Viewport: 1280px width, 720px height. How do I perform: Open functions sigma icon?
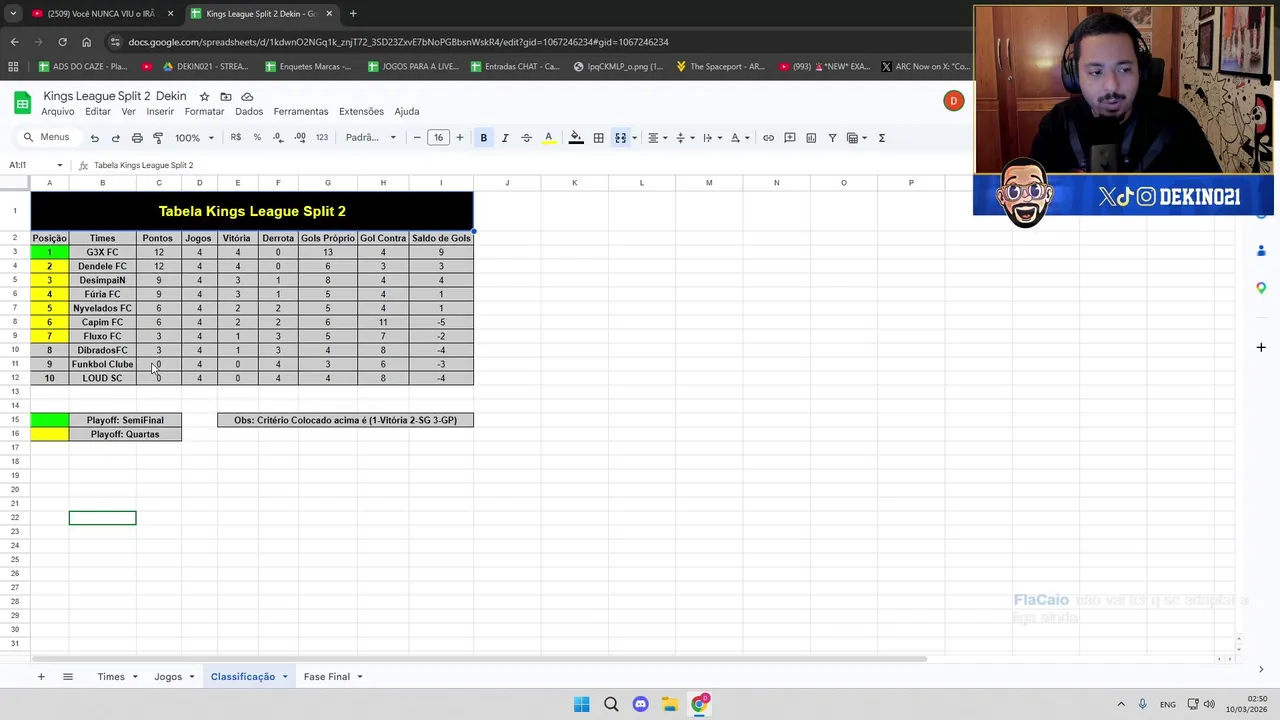point(882,138)
